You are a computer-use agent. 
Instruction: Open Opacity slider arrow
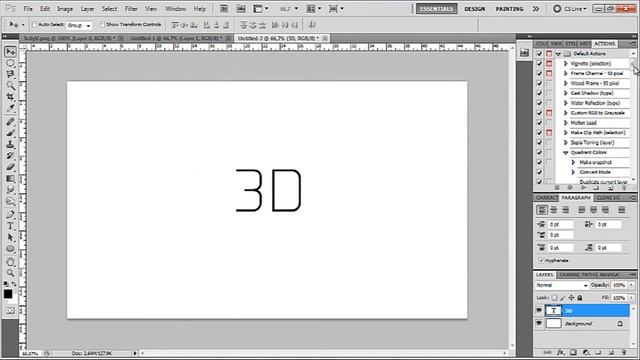tap(631, 285)
